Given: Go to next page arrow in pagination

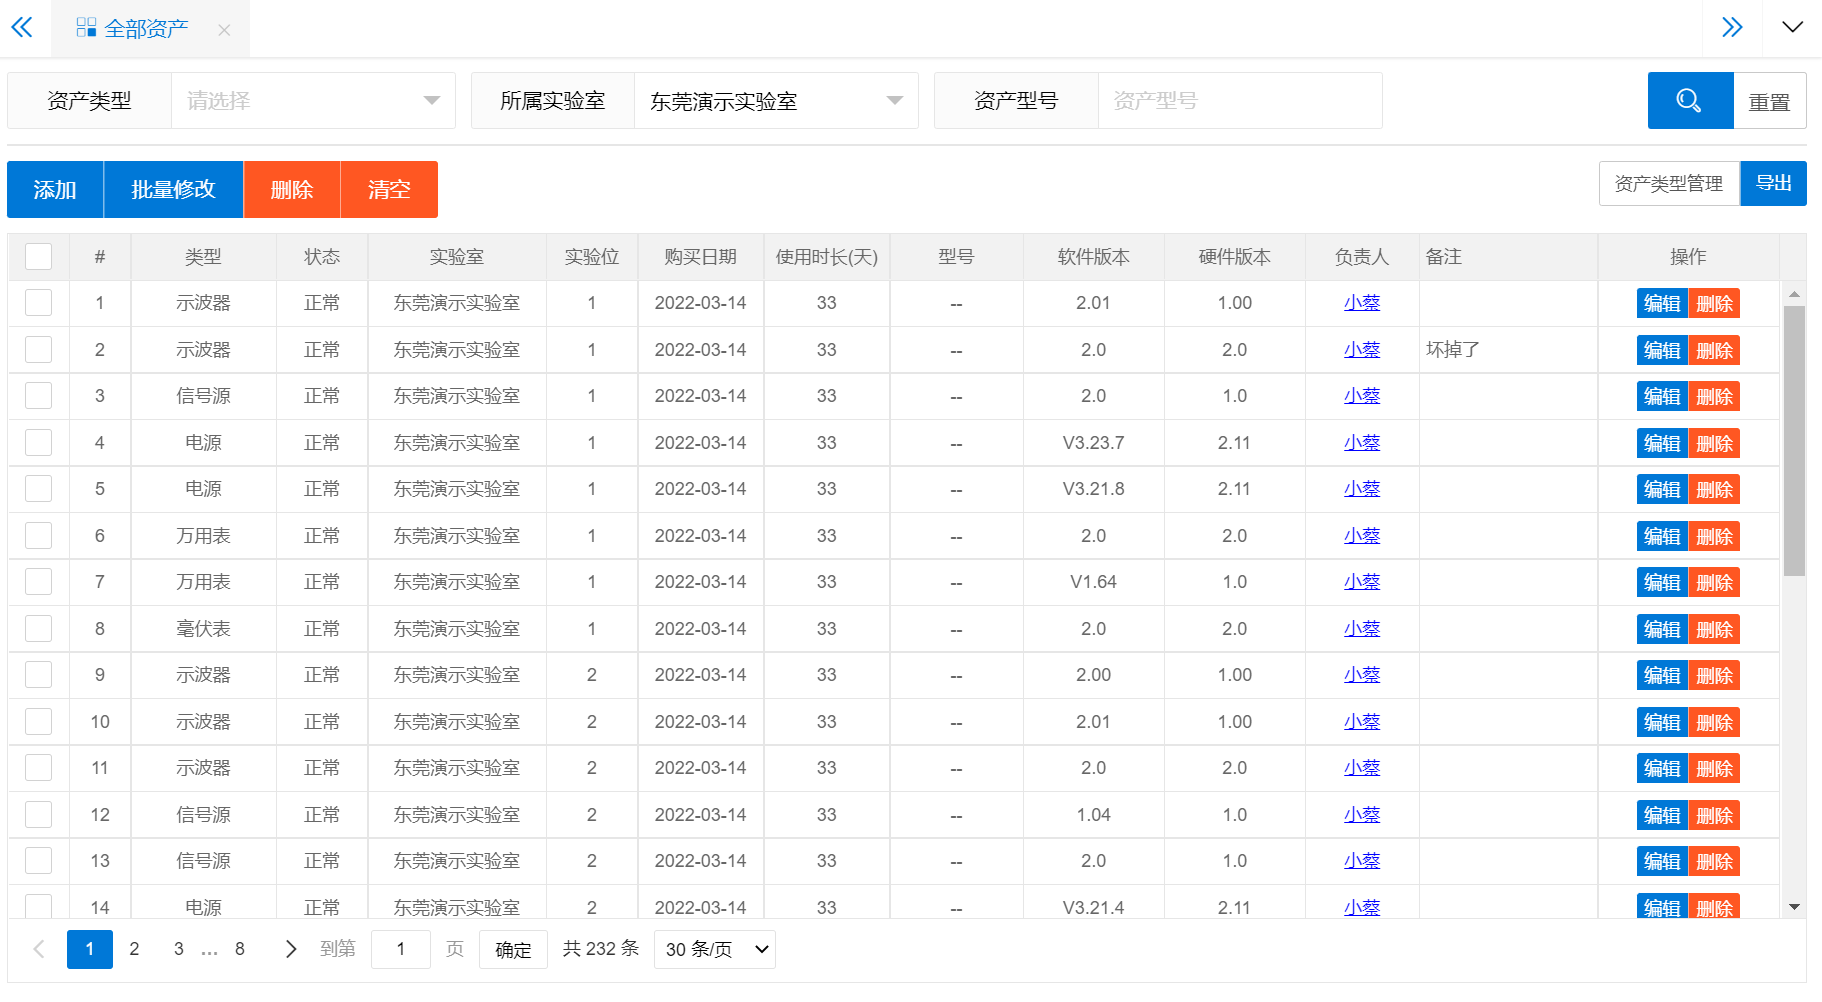Looking at the screenshot, I should [290, 949].
